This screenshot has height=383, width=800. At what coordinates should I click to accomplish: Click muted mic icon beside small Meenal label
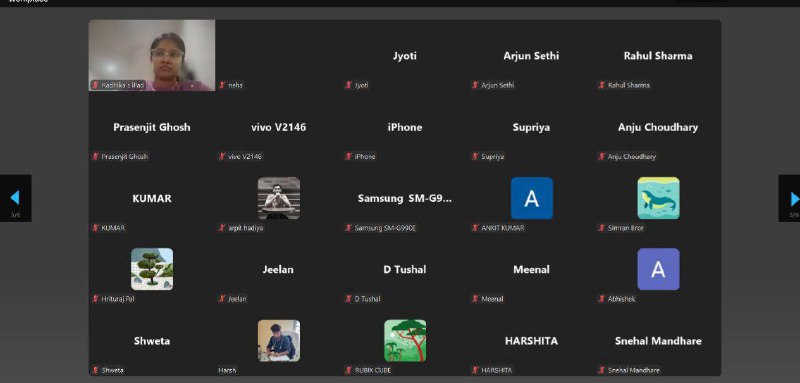coord(475,299)
